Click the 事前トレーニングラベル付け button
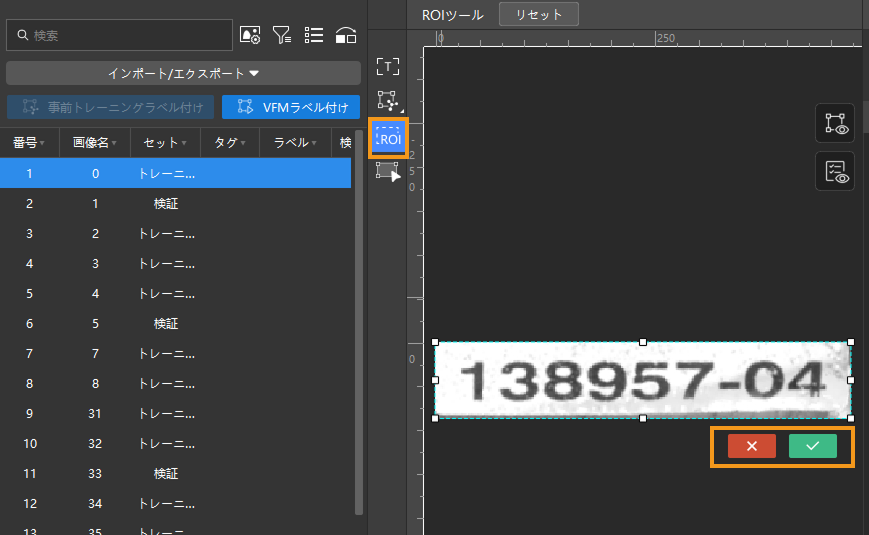 coord(110,107)
